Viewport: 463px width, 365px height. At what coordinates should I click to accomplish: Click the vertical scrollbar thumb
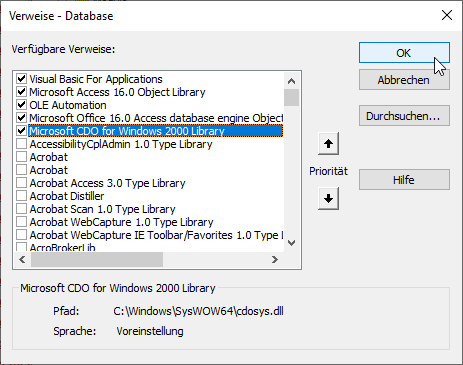click(292, 97)
